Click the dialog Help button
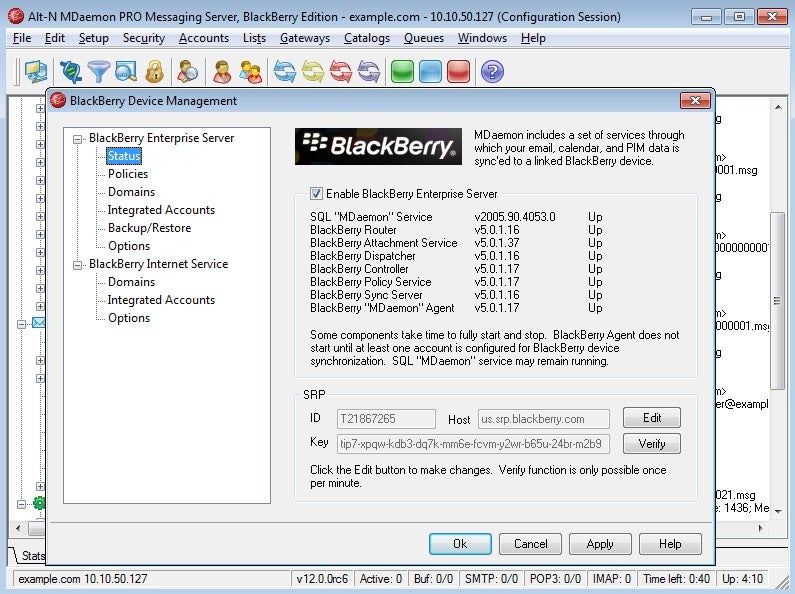This screenshot has height=594, width=795. (670, 544)
